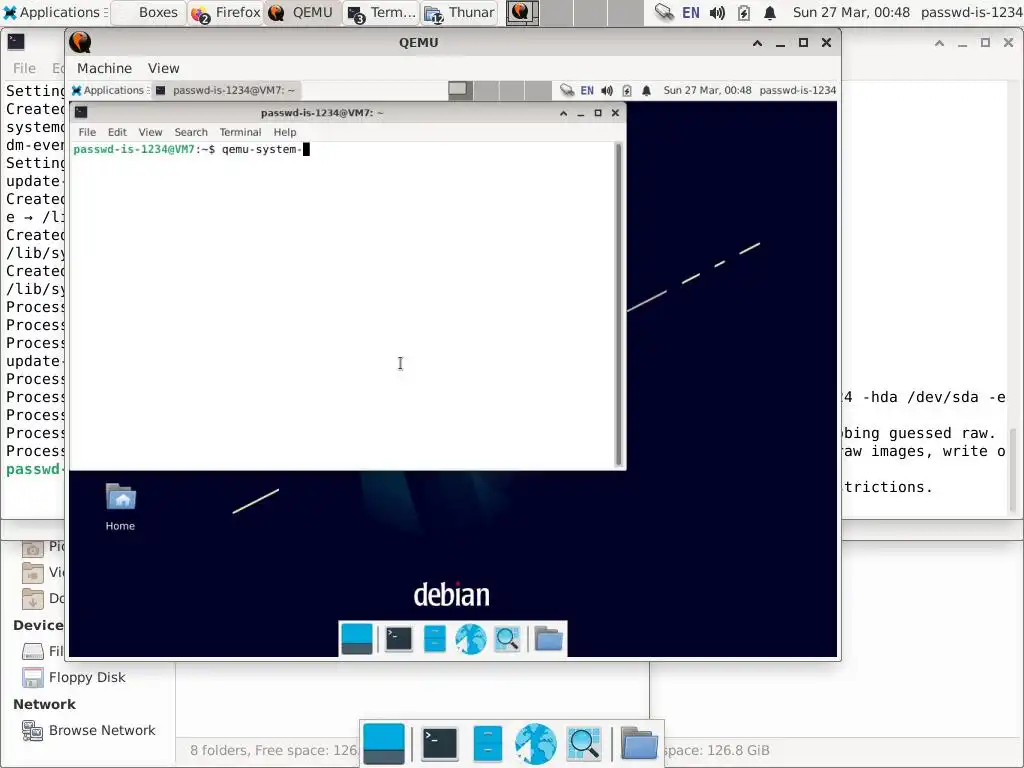Click guest network tray icon
This screenshot has width=1024, height=768.
(567, 90)
